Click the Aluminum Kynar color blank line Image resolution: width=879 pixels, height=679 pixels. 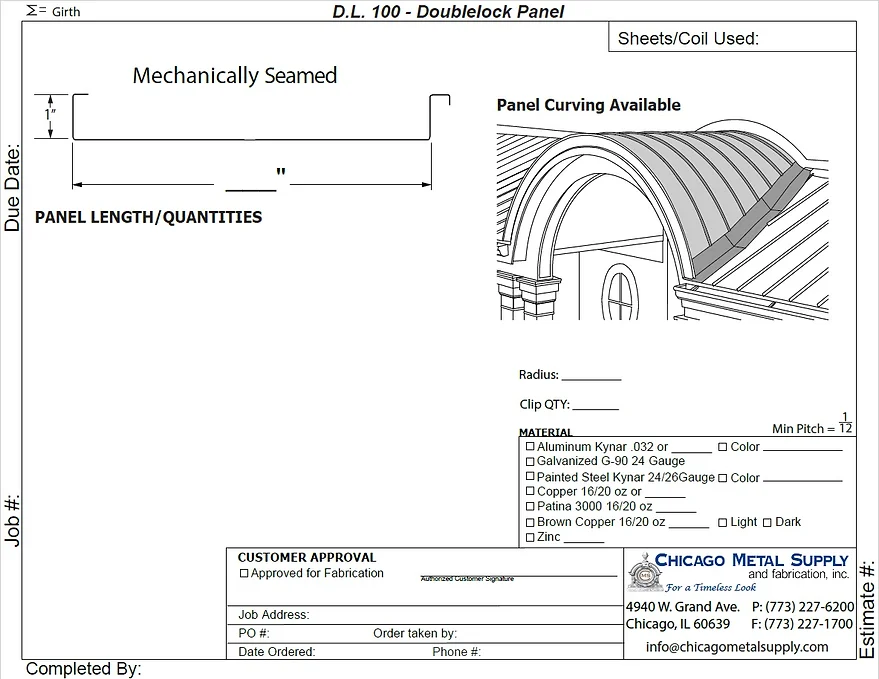tap(803, 448)
